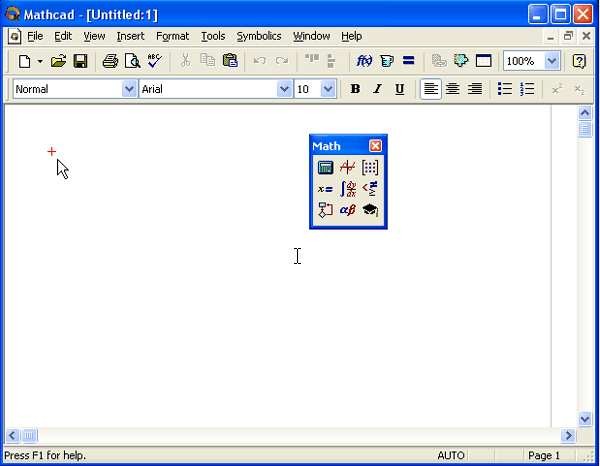Open the Insert menu
This screenshot has height=466, width=600.
(x=130, y=36)
